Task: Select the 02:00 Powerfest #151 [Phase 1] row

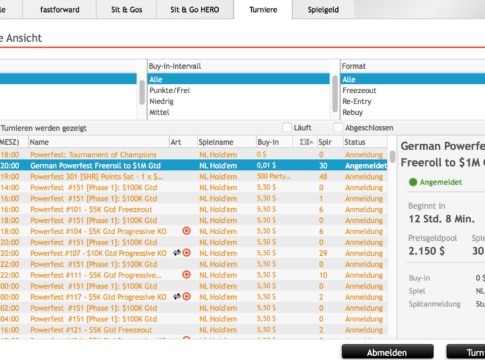Action: tap(193, 308)
